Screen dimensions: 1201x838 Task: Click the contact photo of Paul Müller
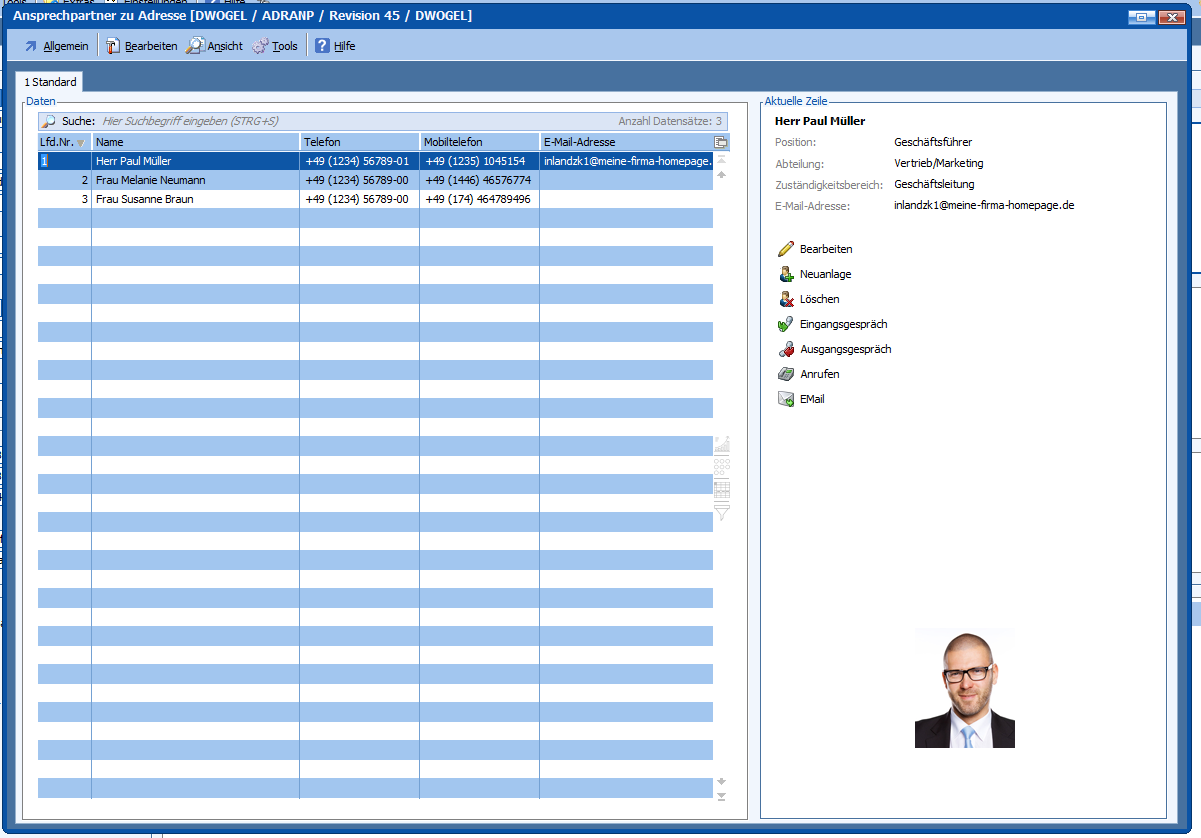click(x=964, y=691)
